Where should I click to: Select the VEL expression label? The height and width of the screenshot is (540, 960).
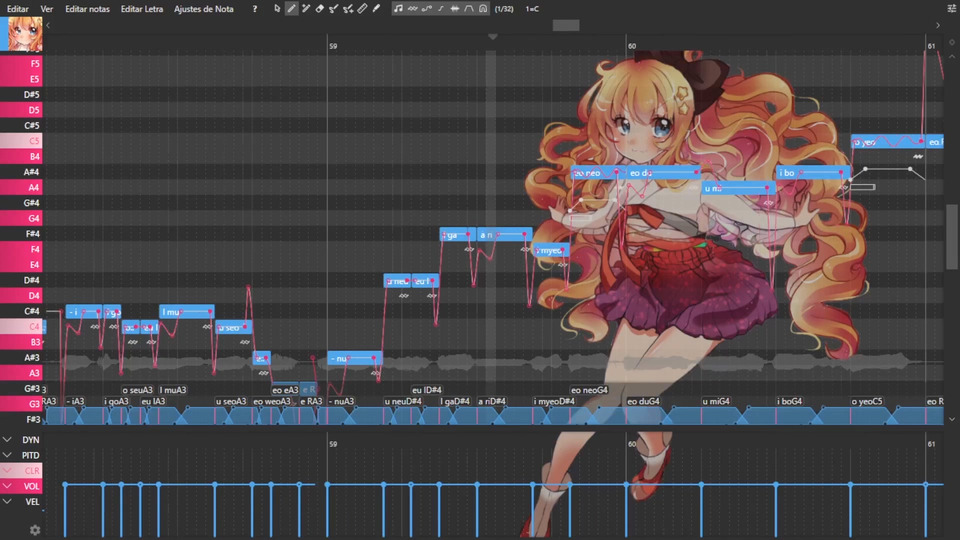click(32, 501)
